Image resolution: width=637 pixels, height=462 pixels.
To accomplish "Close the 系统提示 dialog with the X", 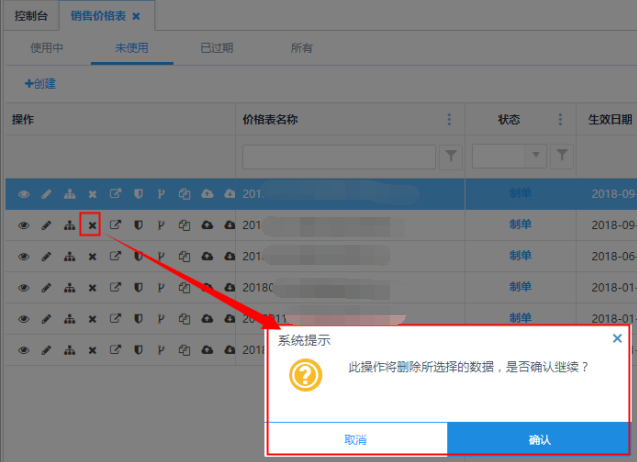I will [x=617, y=339].
